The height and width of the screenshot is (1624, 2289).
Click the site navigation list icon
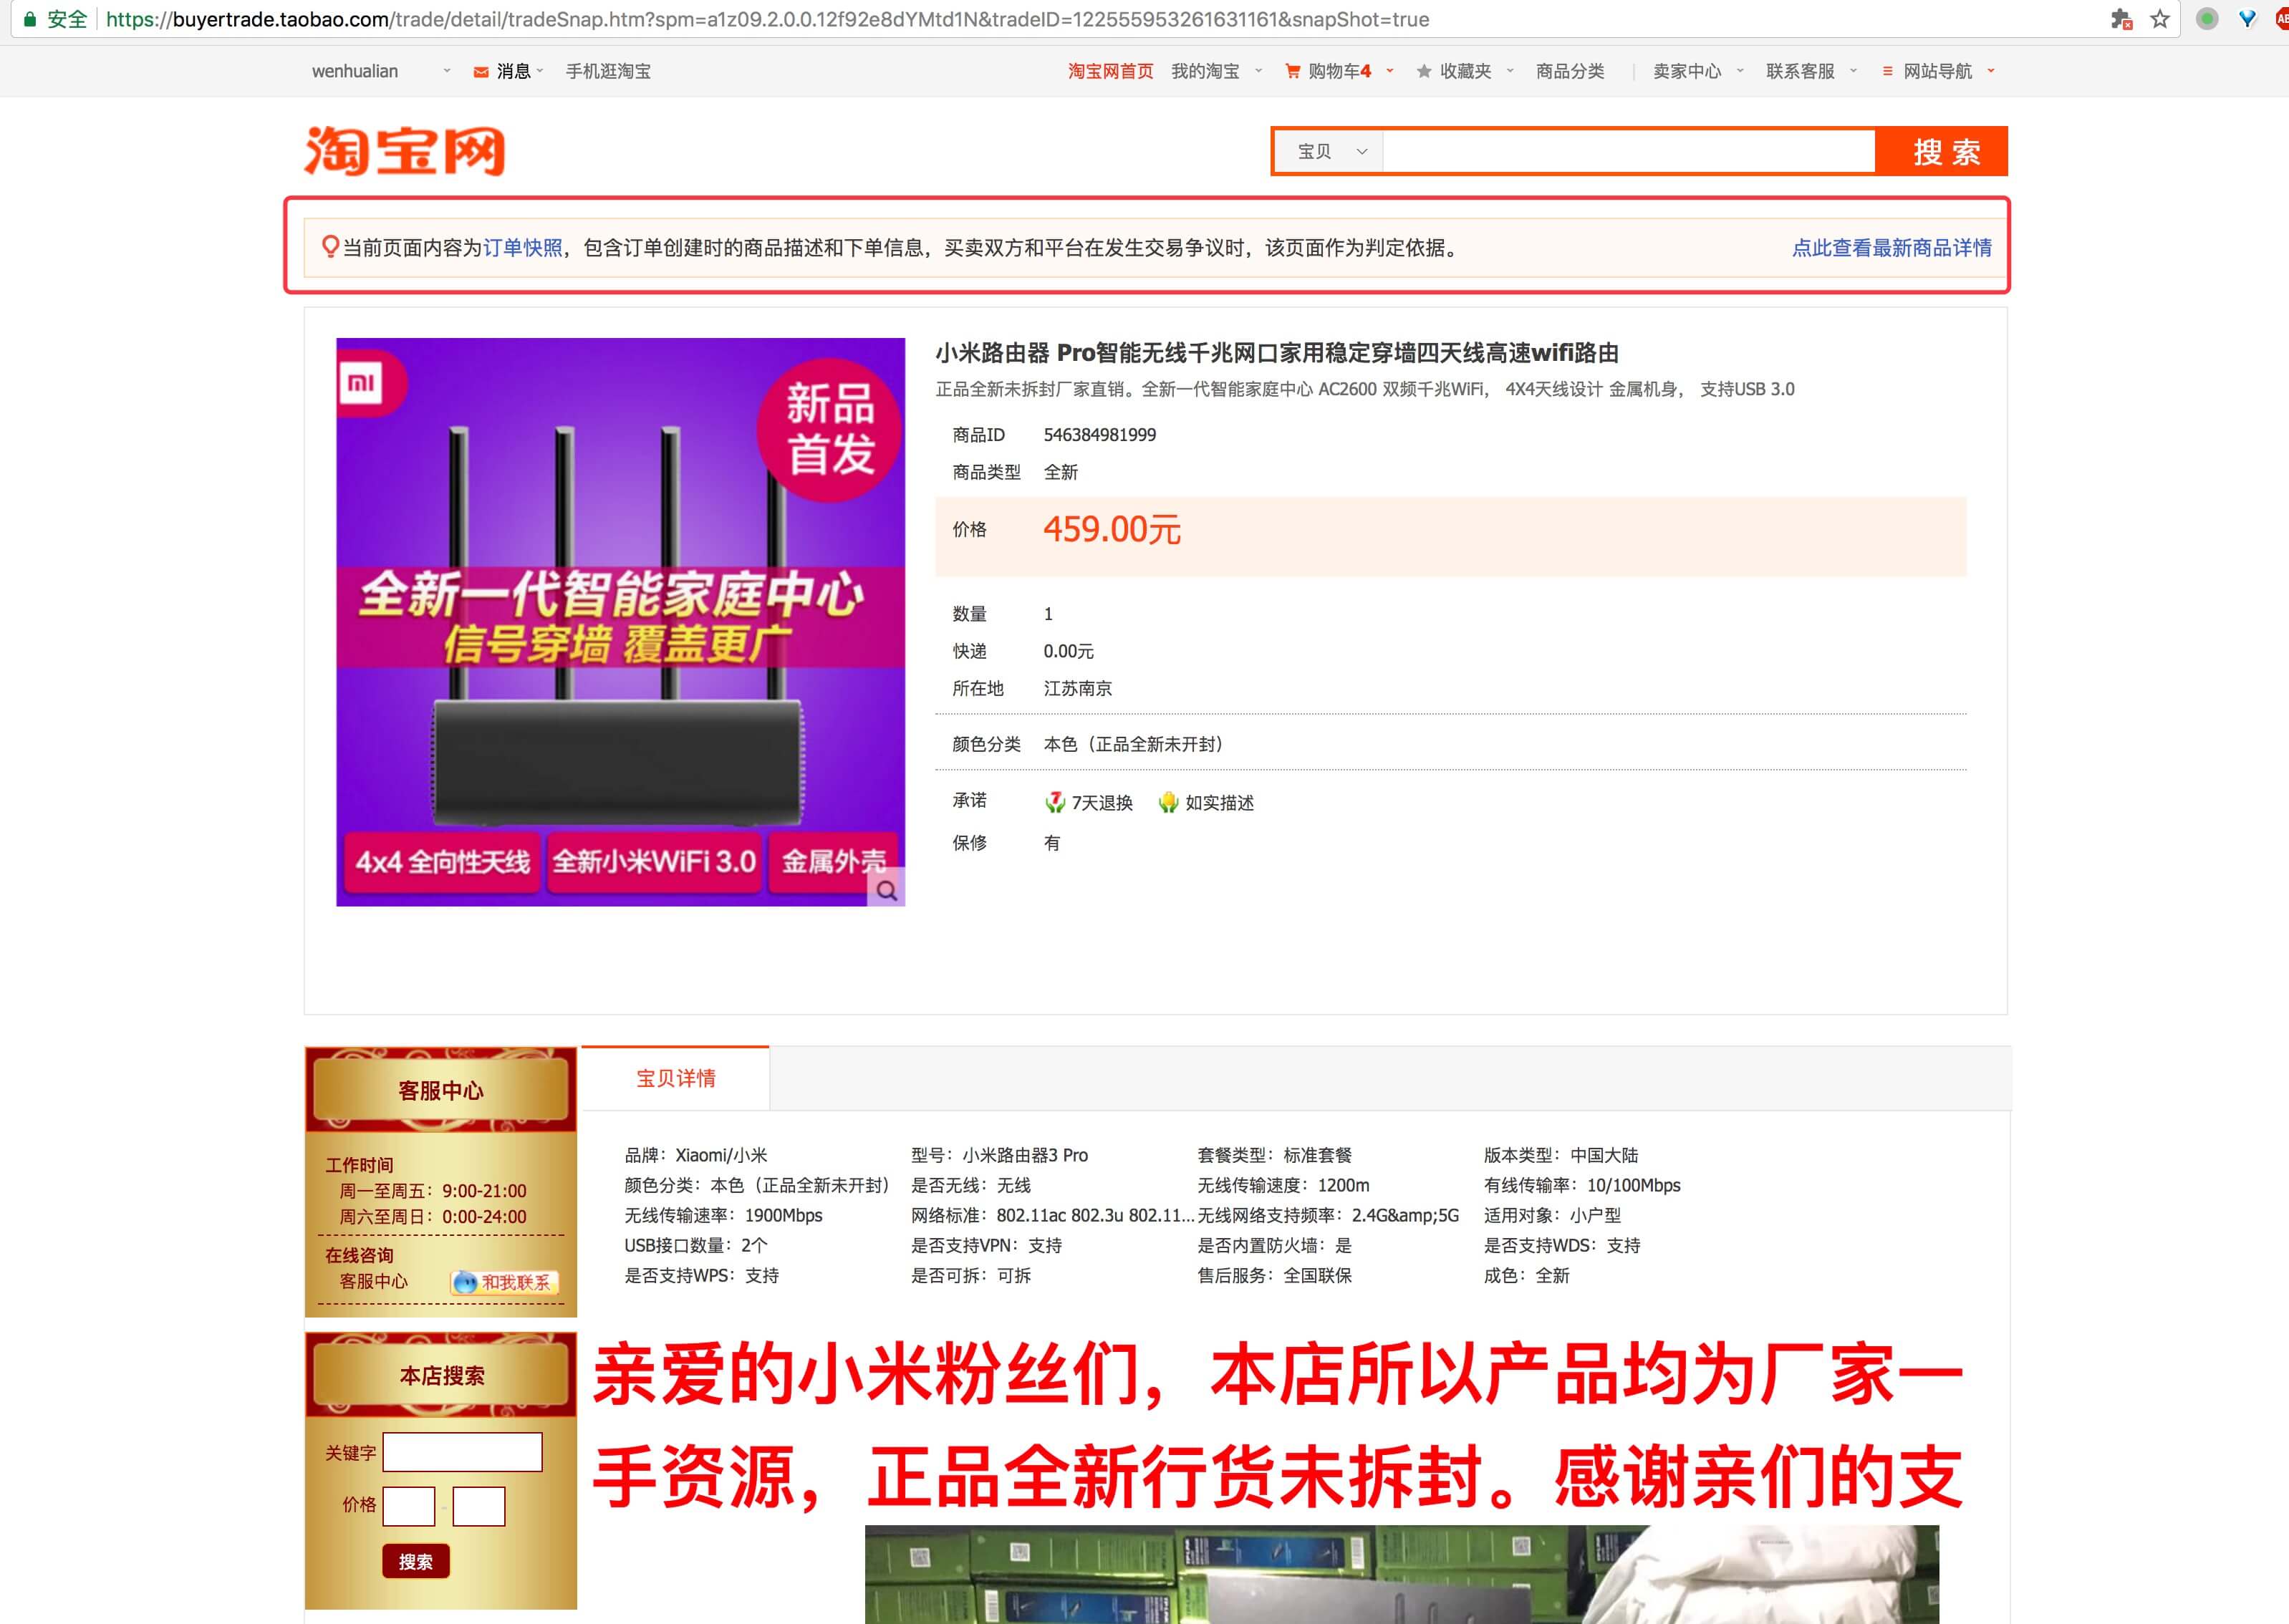click(x=1887, y=71)
